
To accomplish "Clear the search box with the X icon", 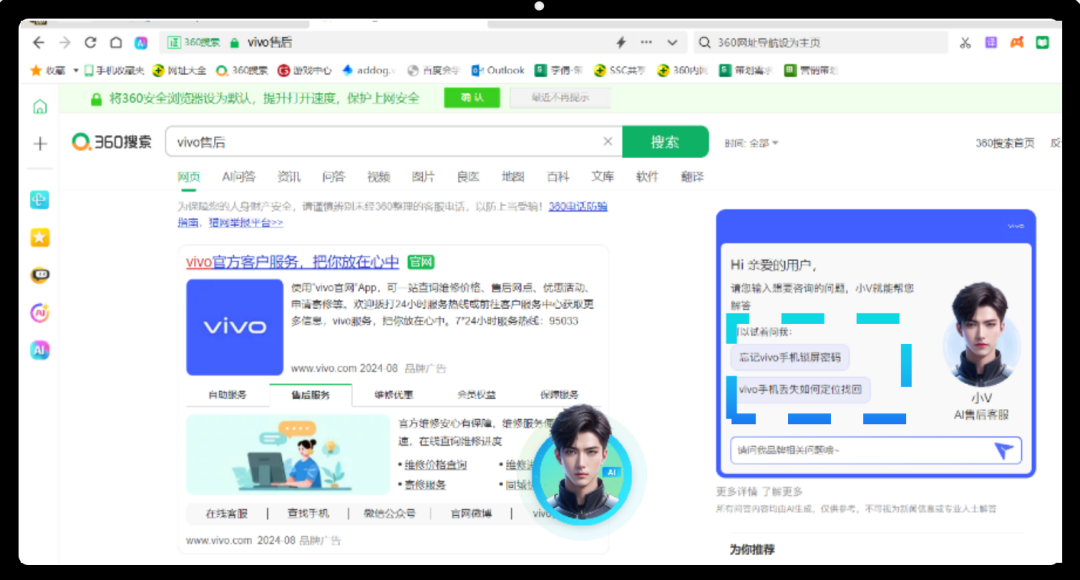I will pos(607,142).
